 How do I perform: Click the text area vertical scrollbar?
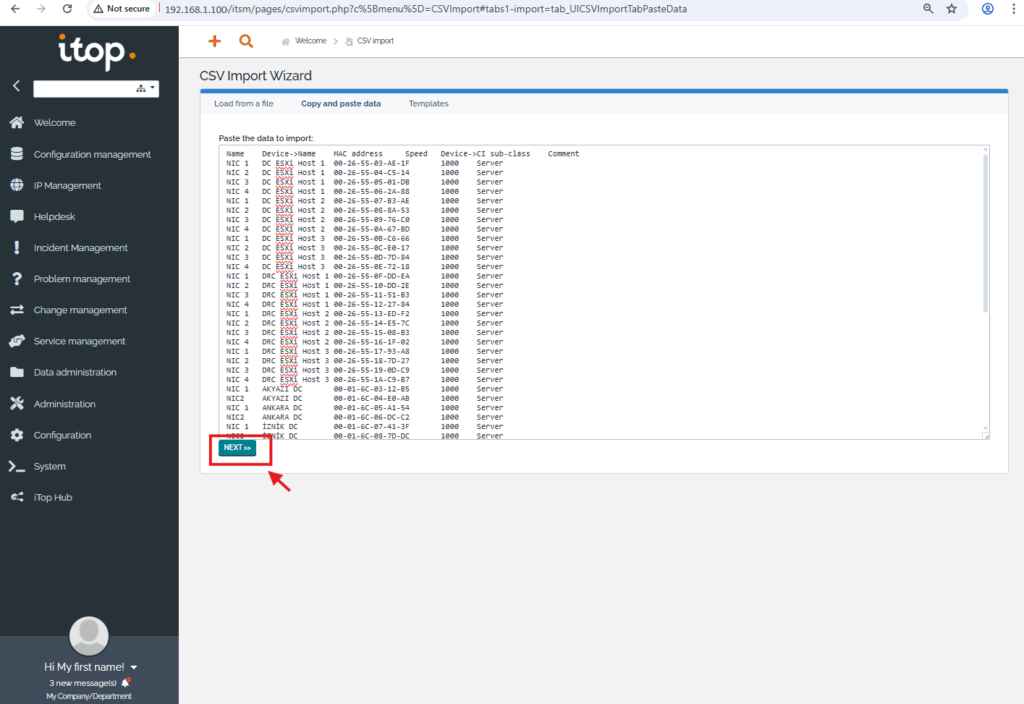pyautogui.click(x=985, y=230)
